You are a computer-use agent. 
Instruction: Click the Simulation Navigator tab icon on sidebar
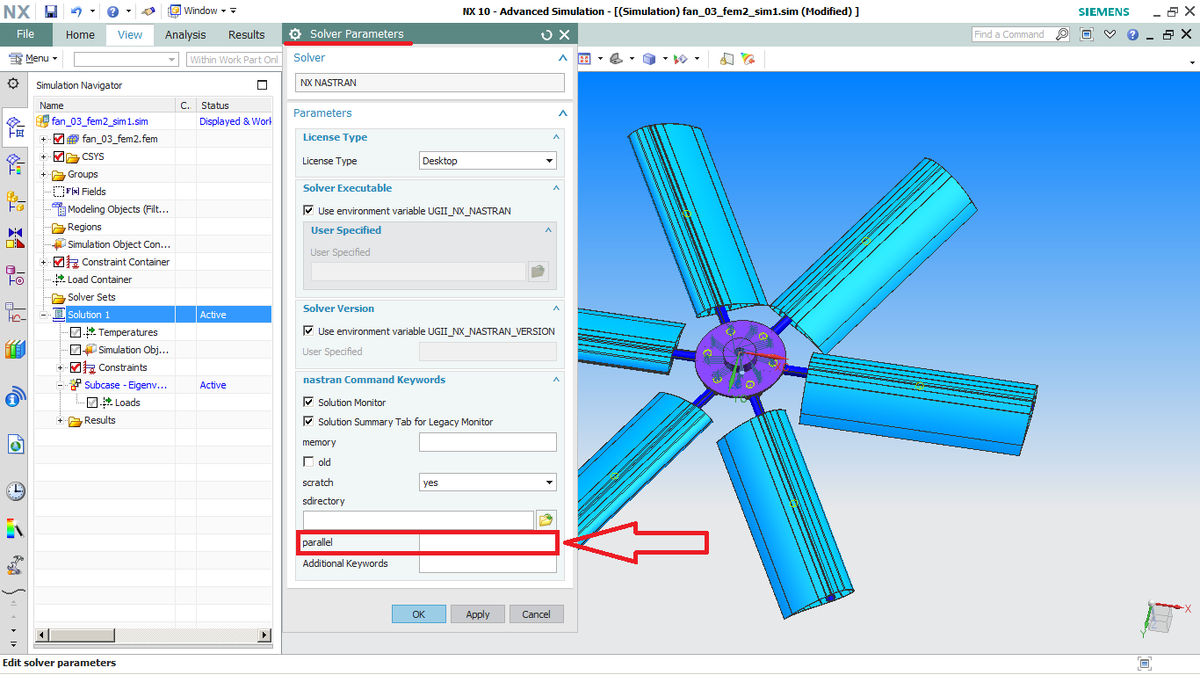coord(15,127)
